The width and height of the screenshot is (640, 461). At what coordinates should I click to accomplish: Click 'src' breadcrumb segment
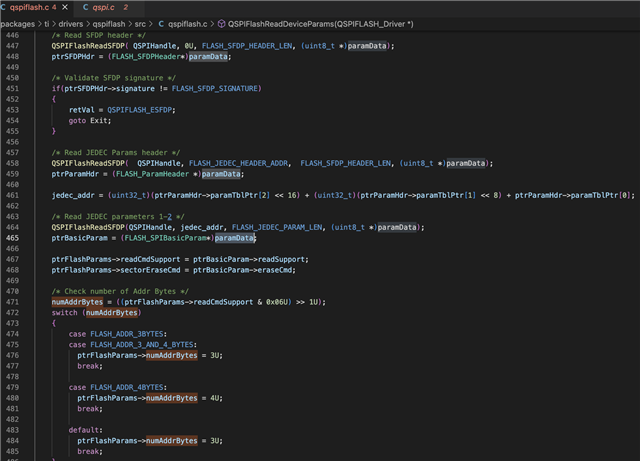point(140,24)
